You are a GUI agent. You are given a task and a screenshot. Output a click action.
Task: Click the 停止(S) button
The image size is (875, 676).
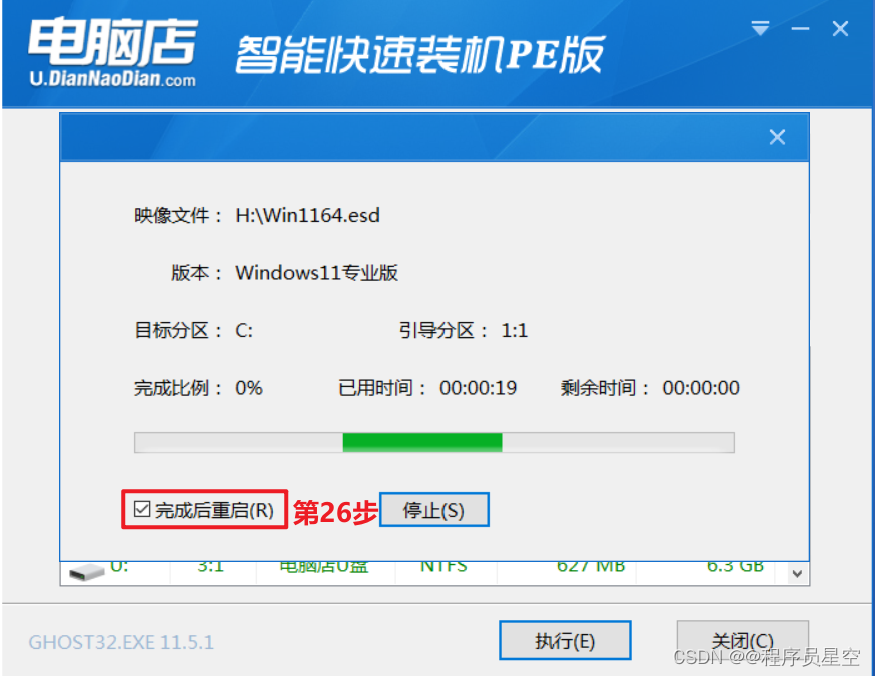click(434, 510)
